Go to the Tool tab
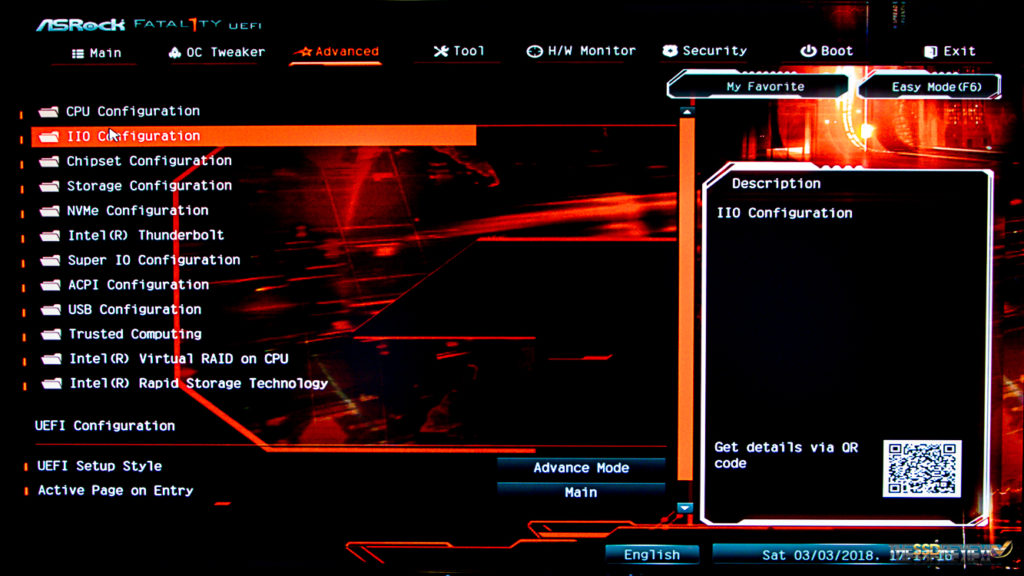The image size is (1024, 576). 459,51
